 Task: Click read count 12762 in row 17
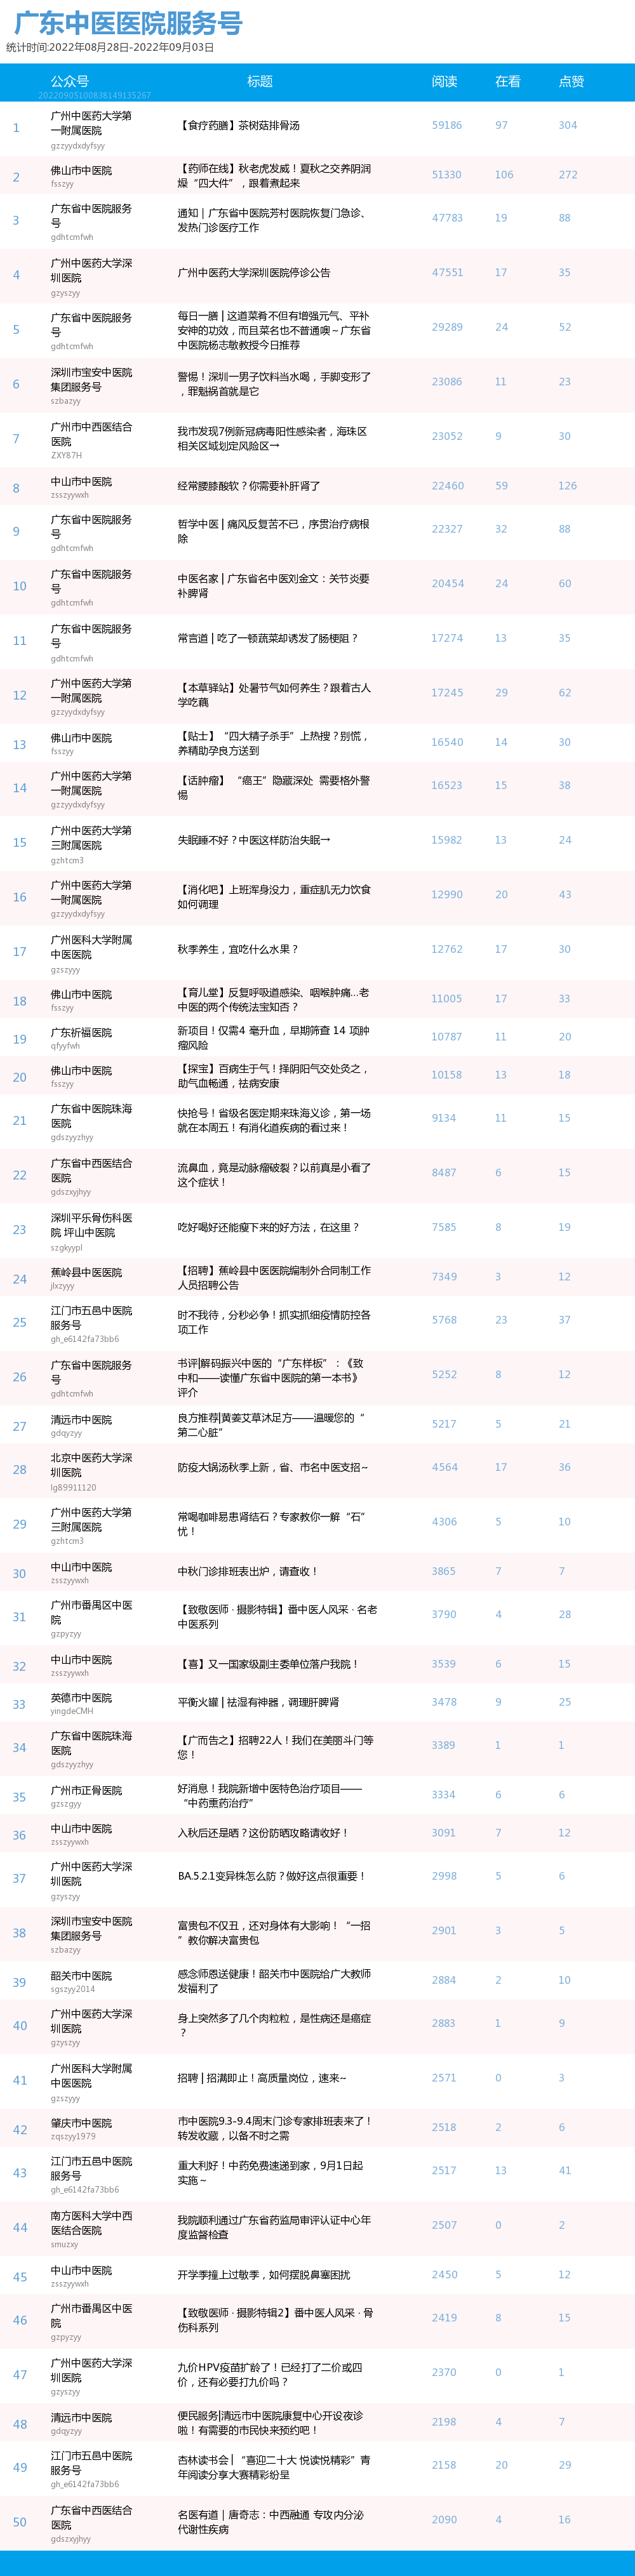coord(447,949)
